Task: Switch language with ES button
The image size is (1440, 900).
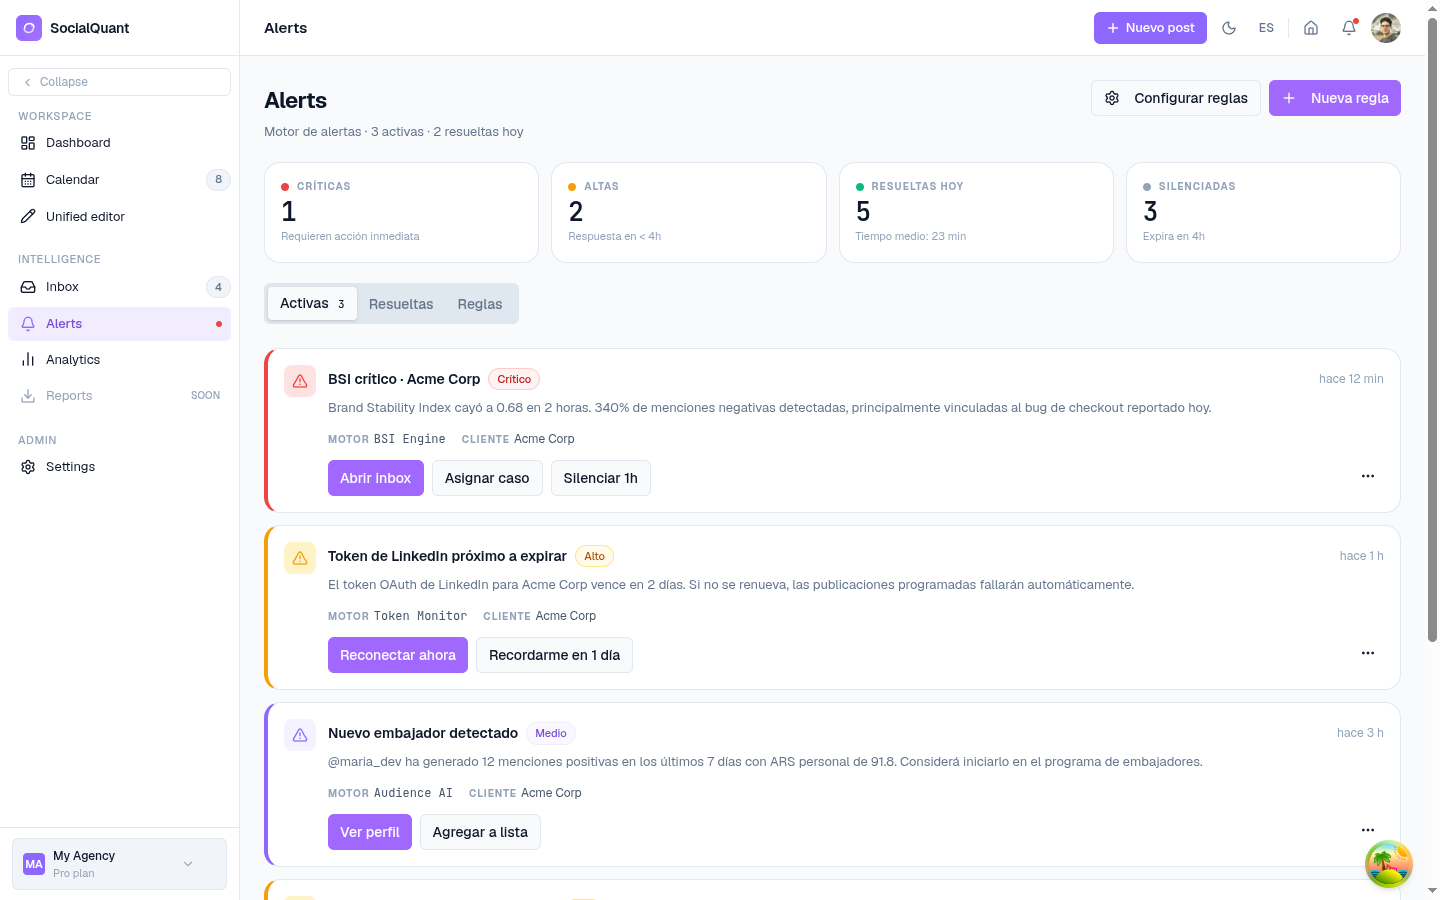Action: [x=1266, y=28]
